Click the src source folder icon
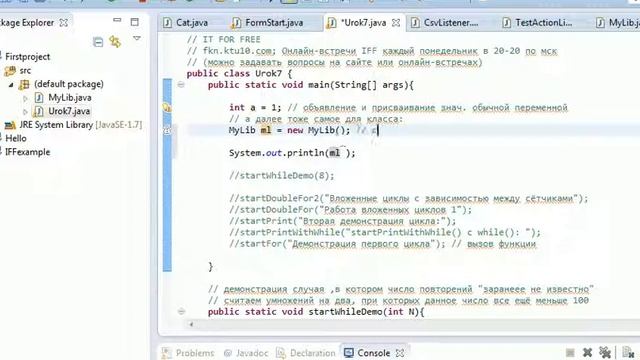 click(x=10, y=71)
